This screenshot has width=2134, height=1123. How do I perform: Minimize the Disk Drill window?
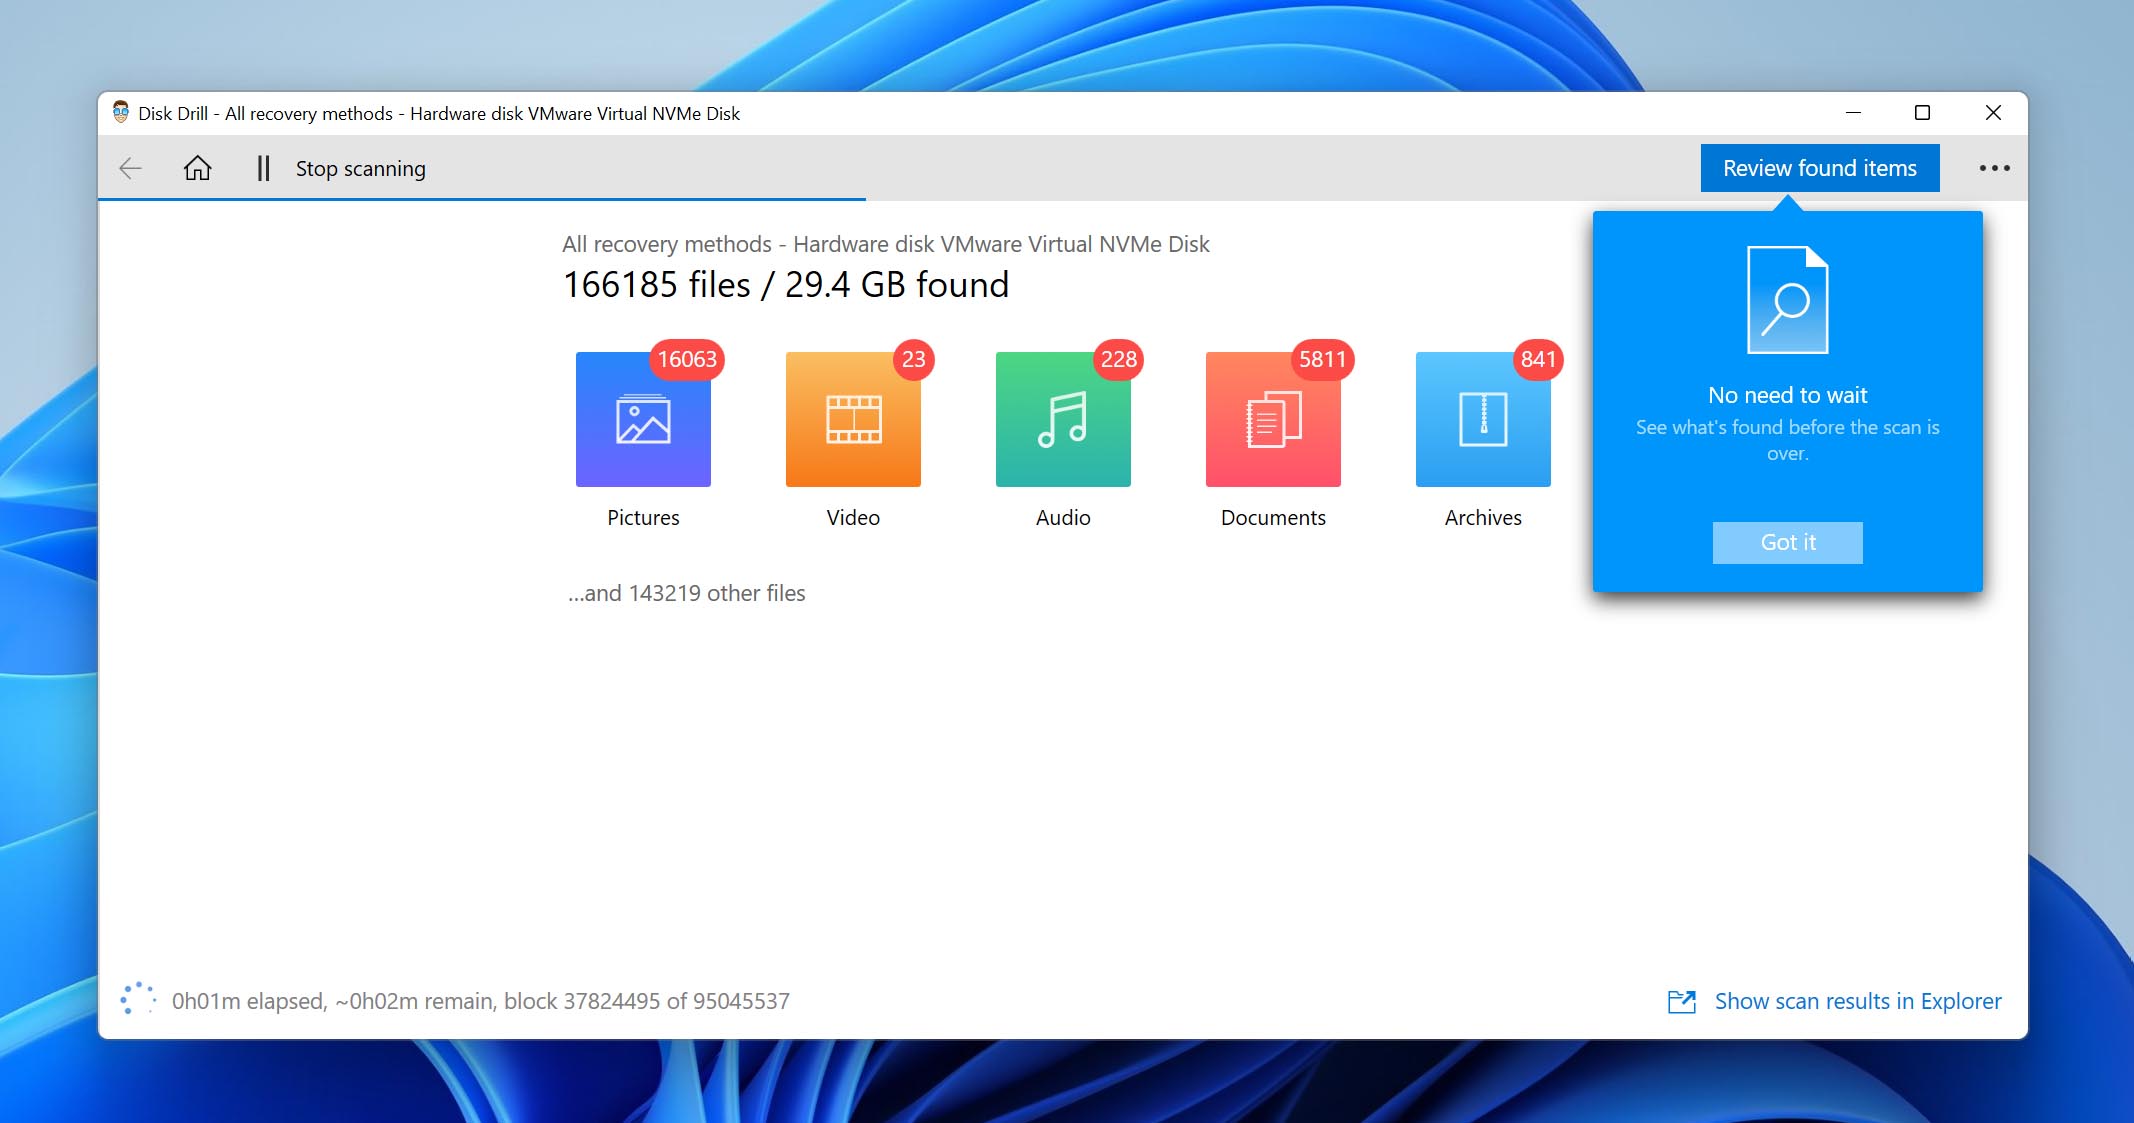1853,113
